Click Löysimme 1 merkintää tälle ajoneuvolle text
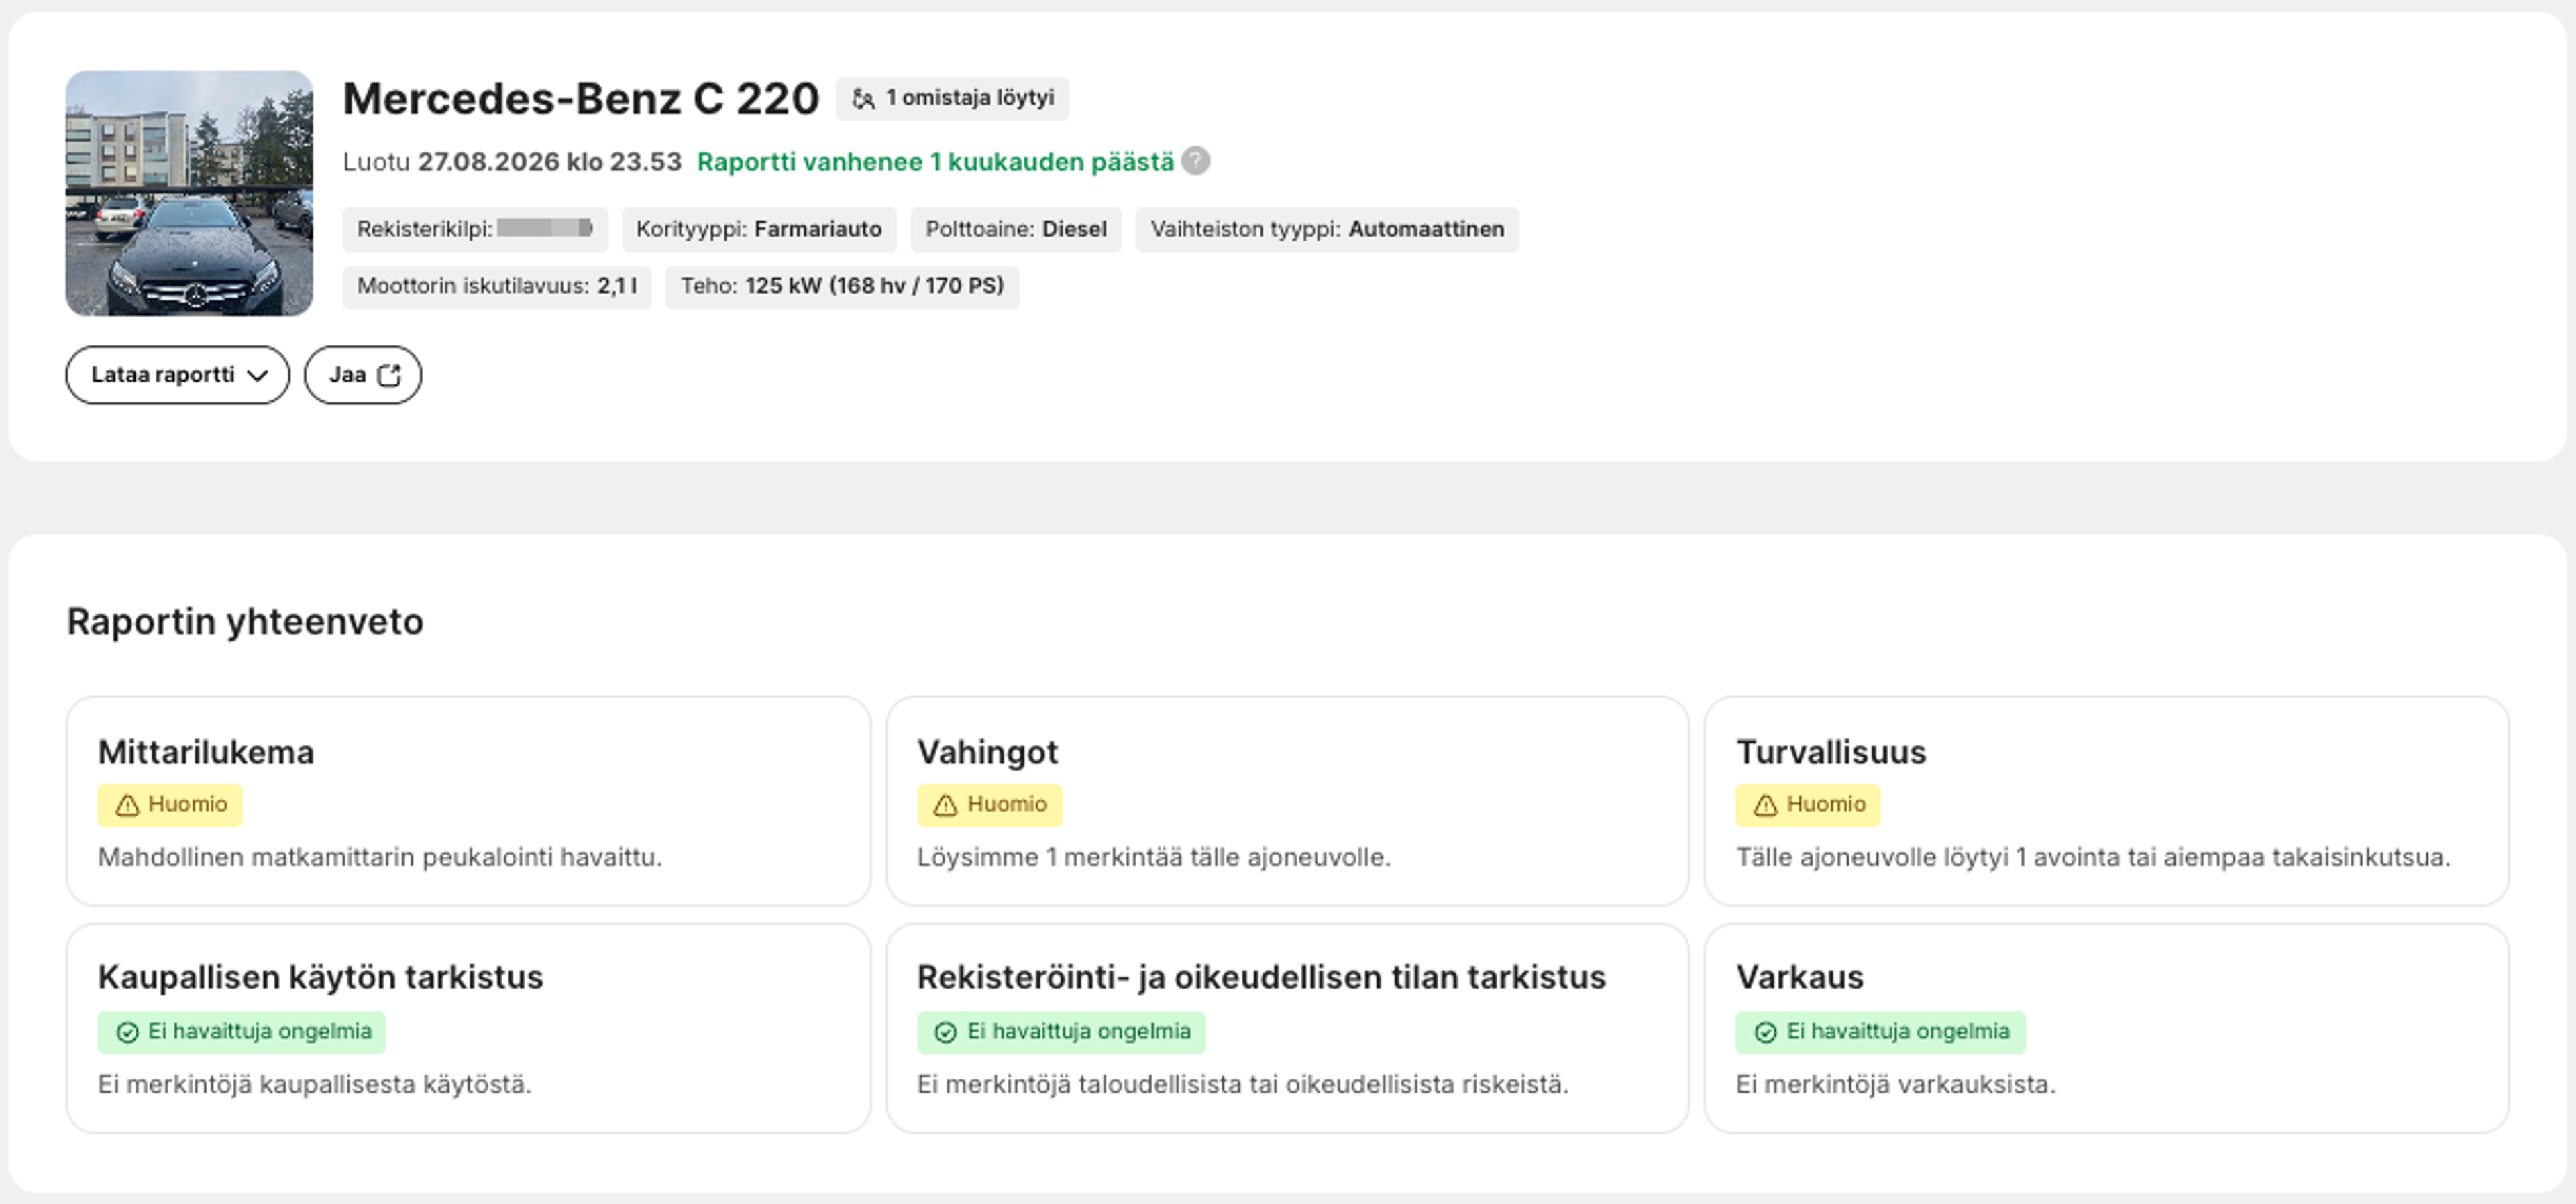 (x=1154, y=858)
